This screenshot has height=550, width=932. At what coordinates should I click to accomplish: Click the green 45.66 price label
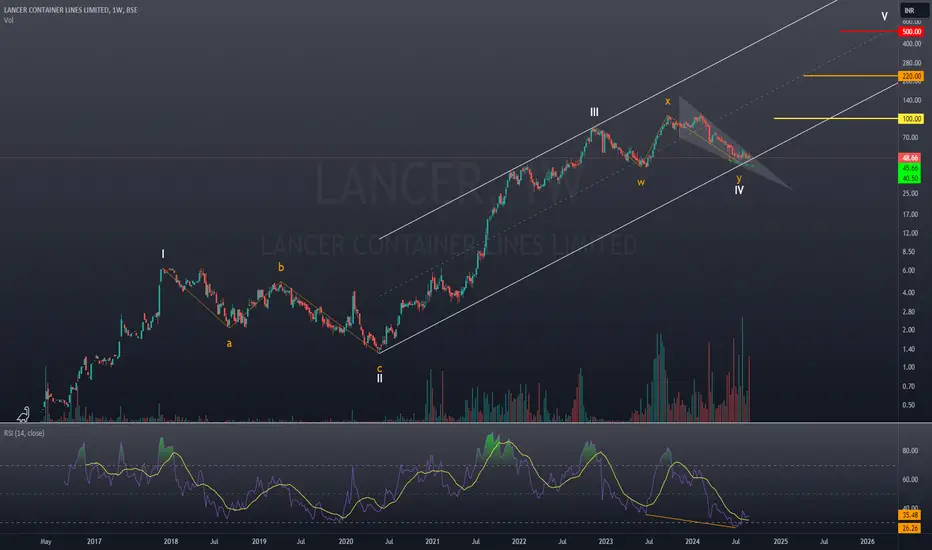[x=910, y=169]
